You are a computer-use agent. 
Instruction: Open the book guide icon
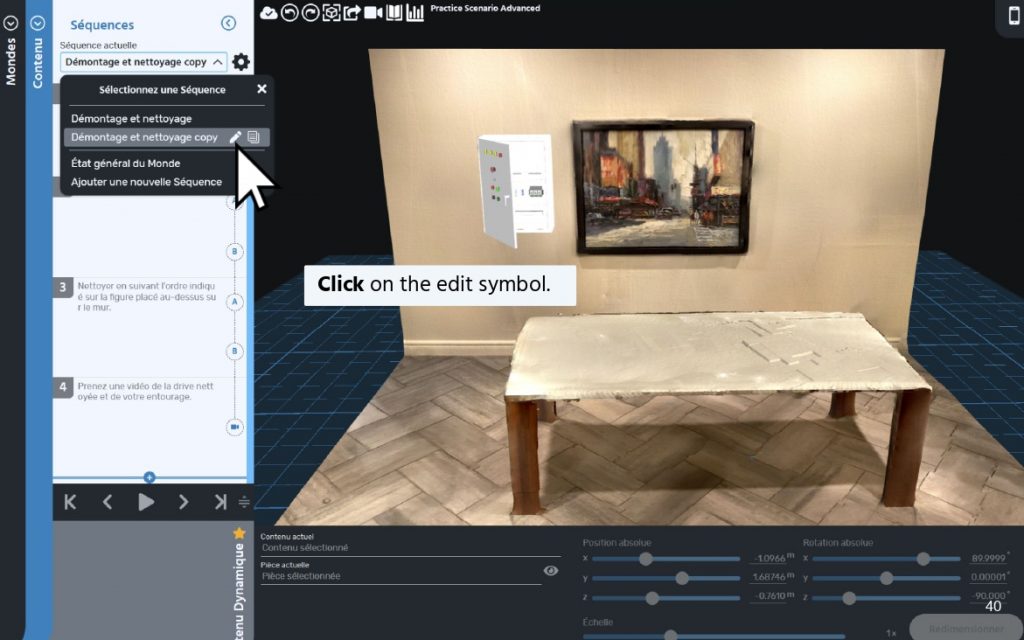click(x=394, y=12)
